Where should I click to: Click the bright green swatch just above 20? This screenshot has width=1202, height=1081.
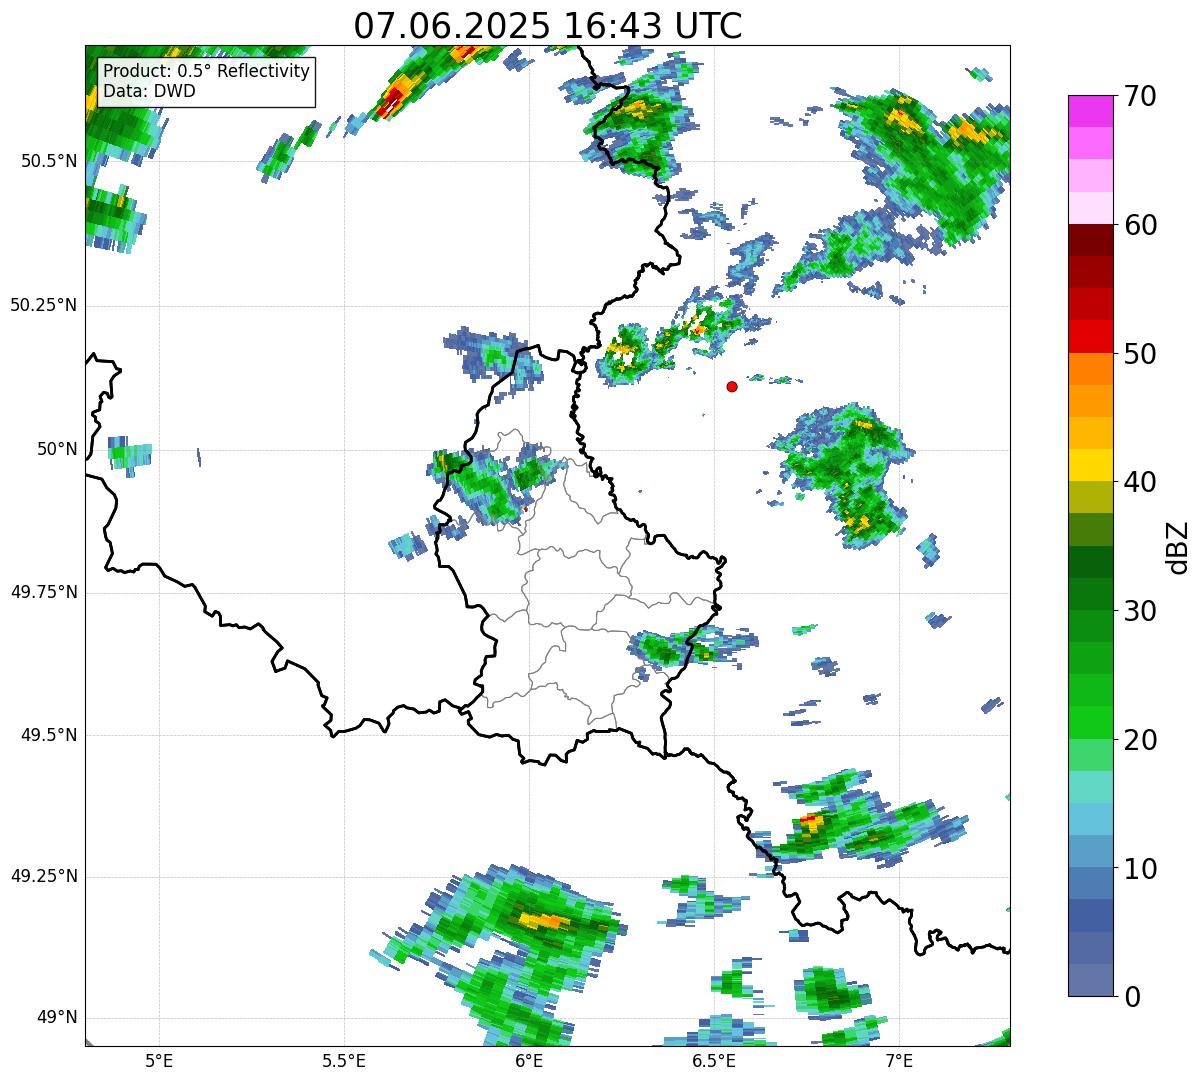coord(1091,723)
